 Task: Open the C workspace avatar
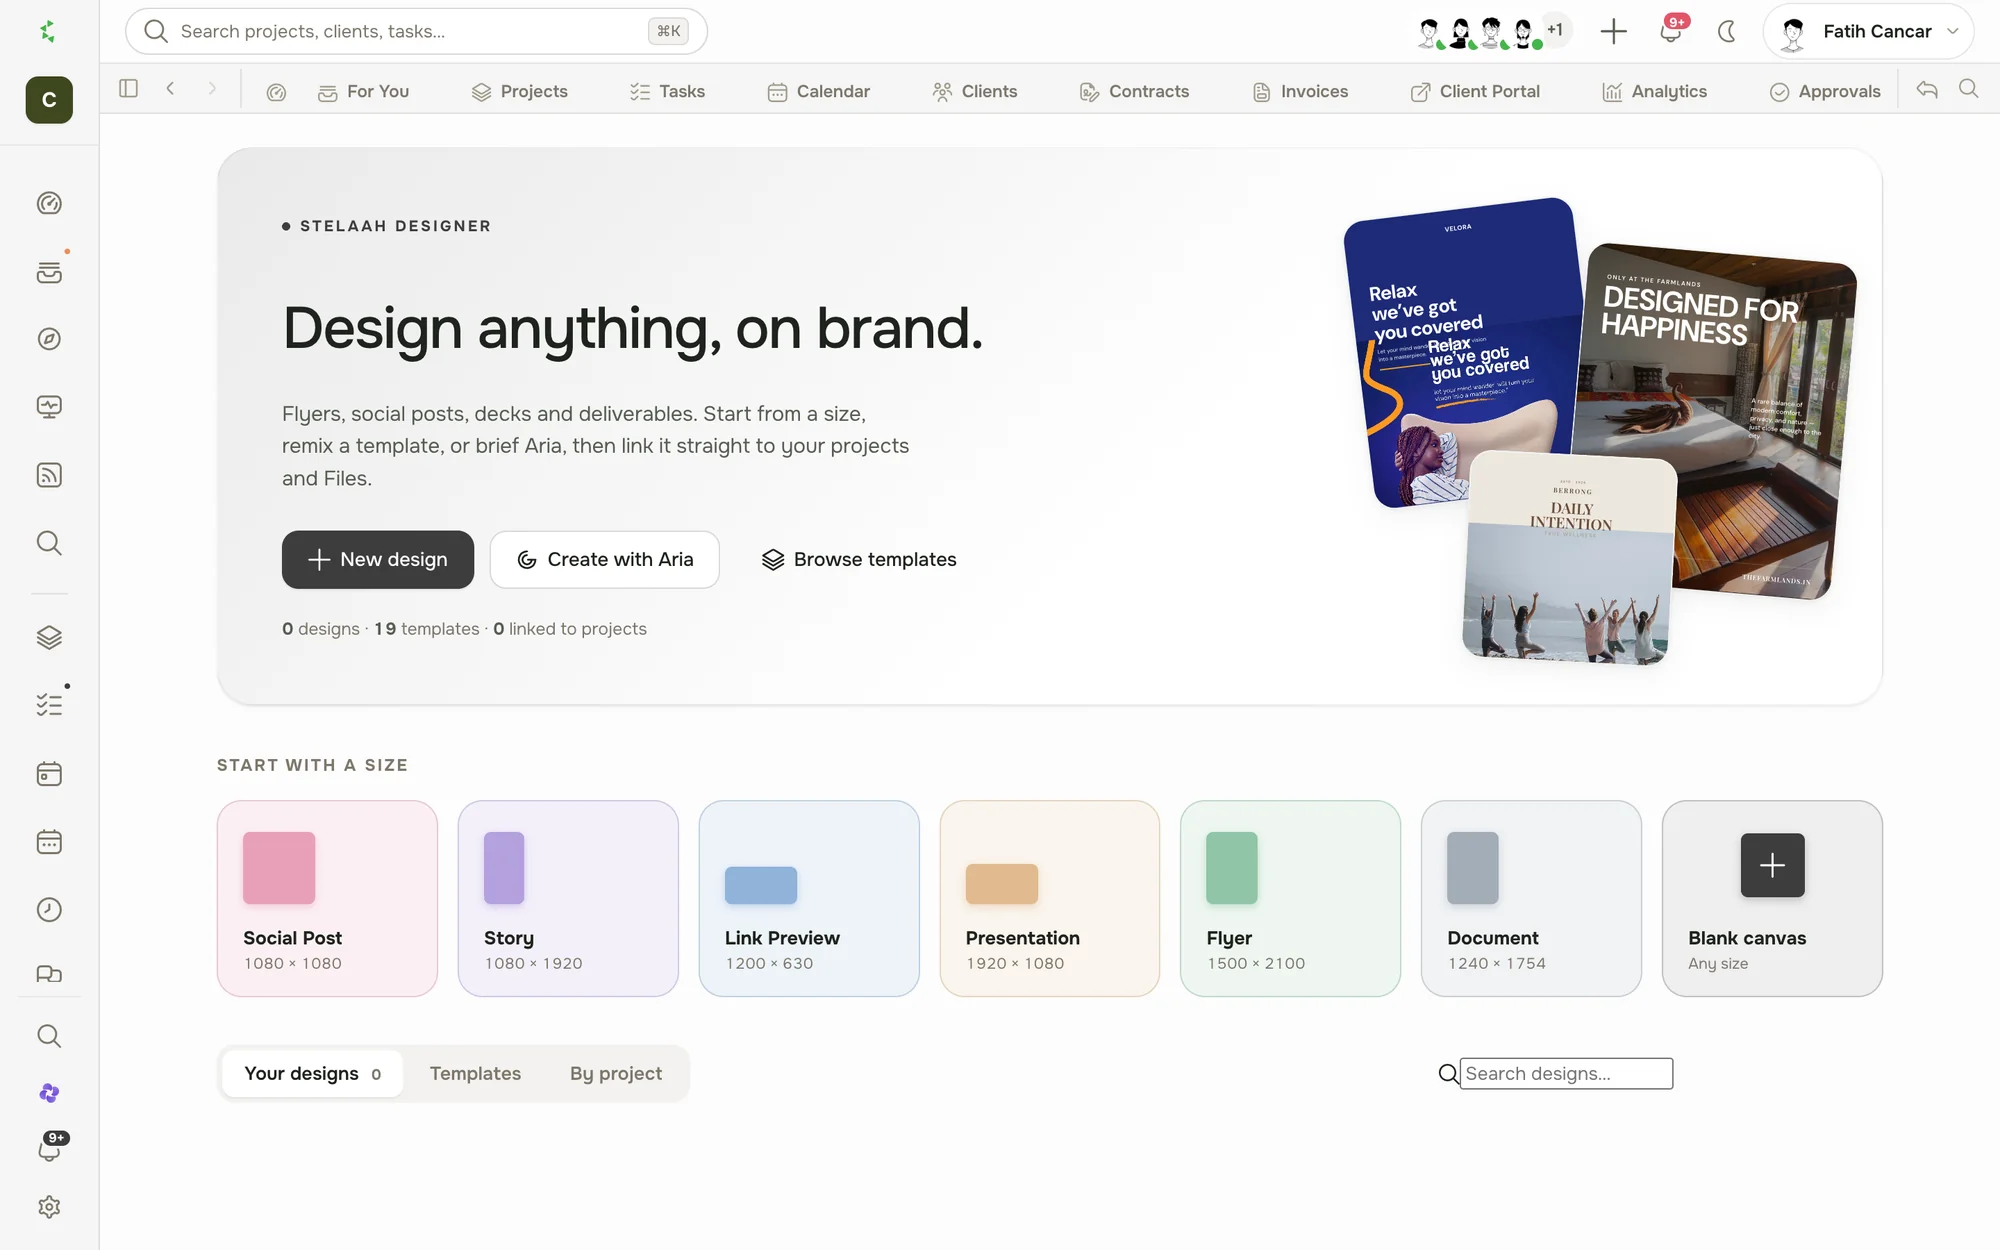pos(49,100)
